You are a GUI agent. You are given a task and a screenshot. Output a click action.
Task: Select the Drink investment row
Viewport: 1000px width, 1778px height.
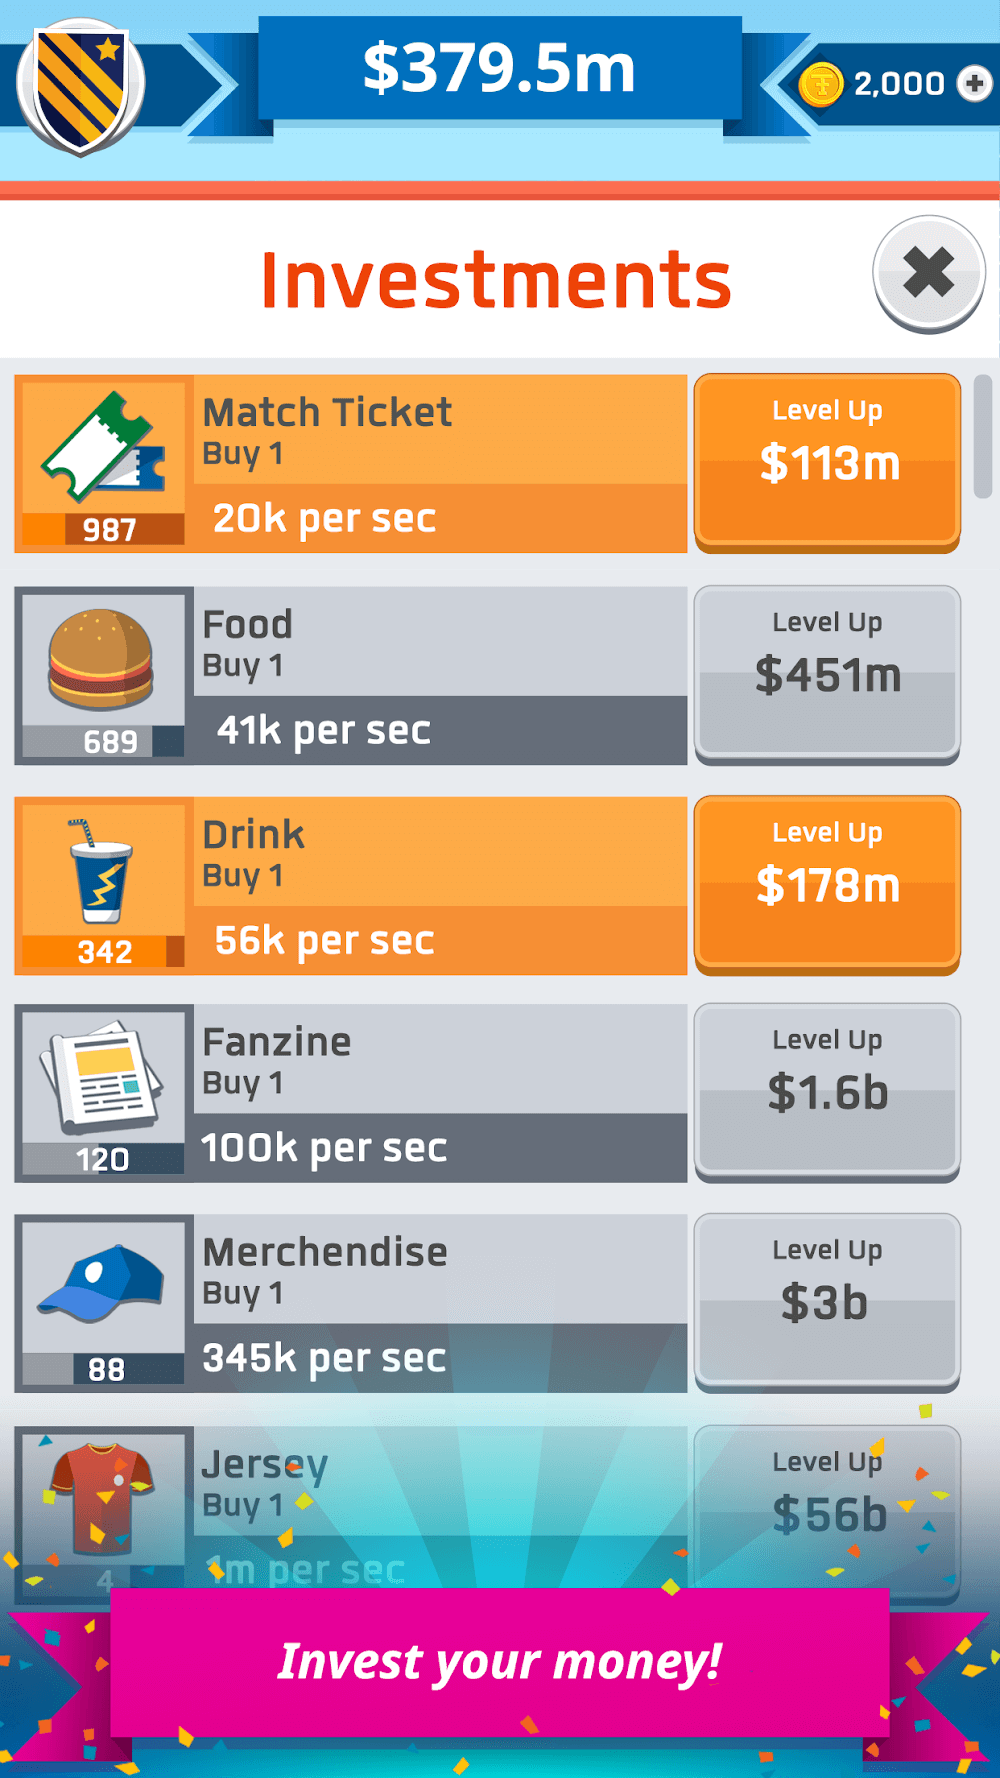440,885
